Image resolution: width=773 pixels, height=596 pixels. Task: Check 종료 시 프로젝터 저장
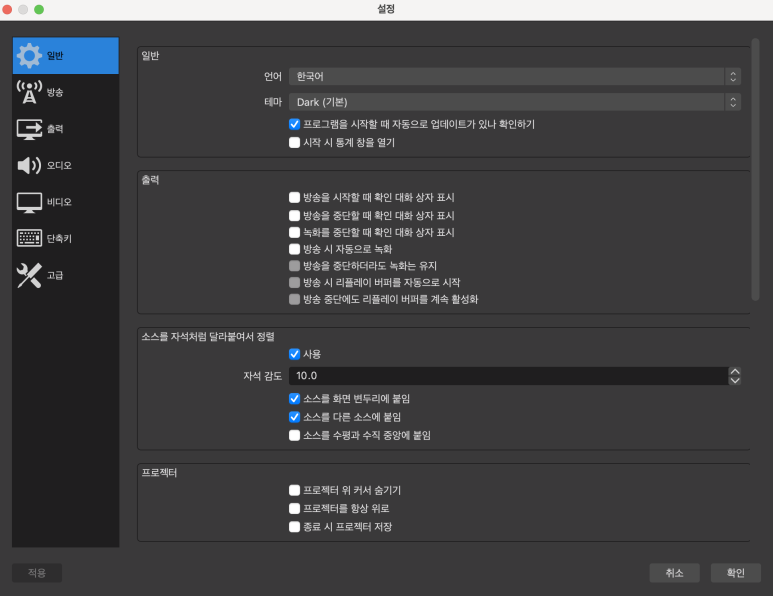294,526
